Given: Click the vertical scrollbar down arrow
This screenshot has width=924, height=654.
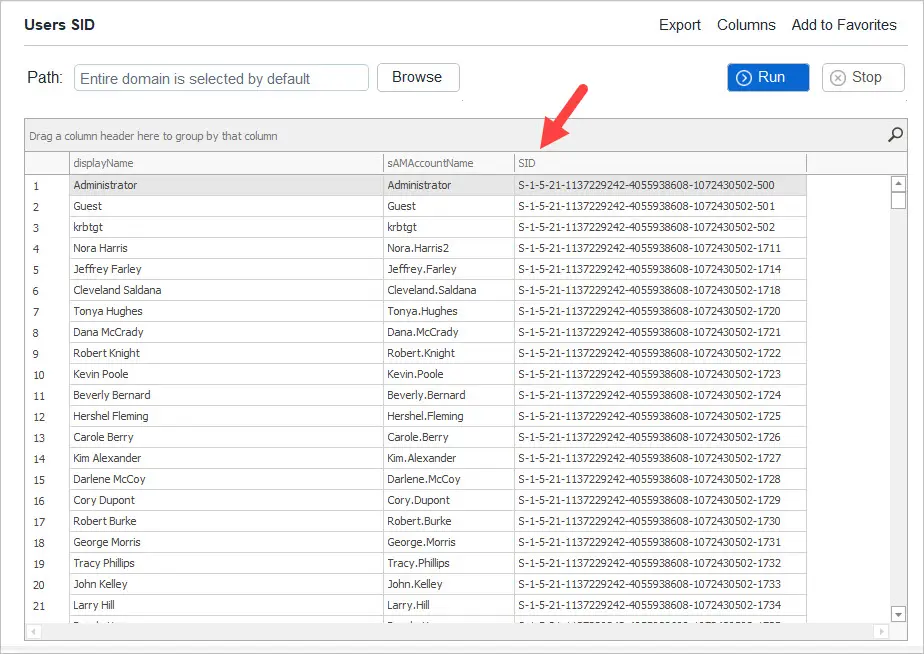Looking at the screenshot, I should (898, 614).
